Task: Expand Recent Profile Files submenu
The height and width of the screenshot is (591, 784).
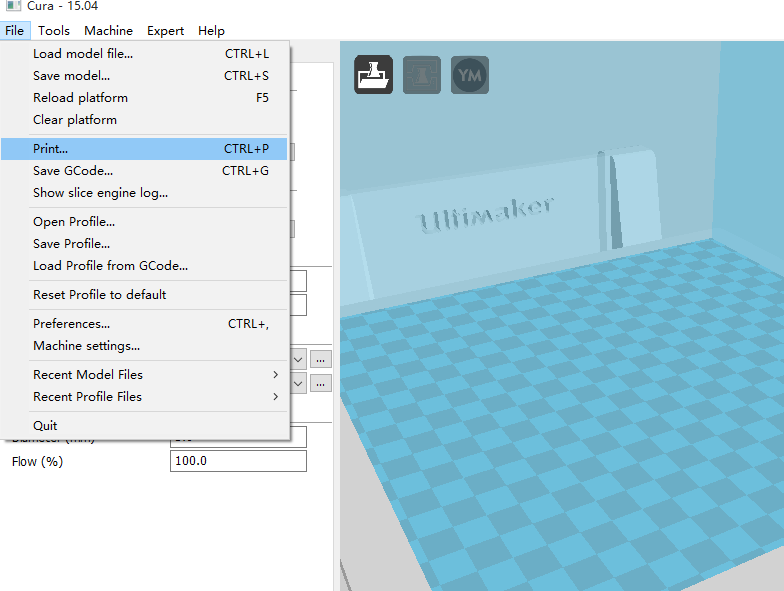Action: point(144,396)
